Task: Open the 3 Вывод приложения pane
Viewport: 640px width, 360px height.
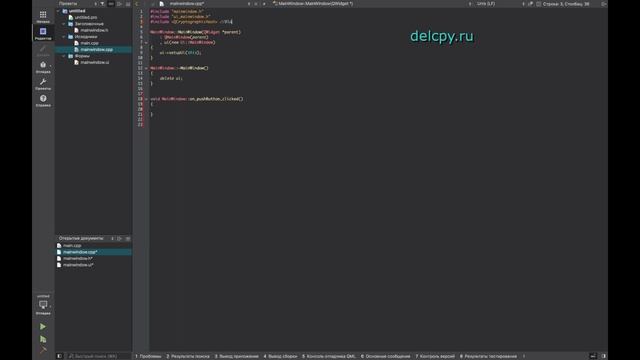Action: [x=237, y=356]
